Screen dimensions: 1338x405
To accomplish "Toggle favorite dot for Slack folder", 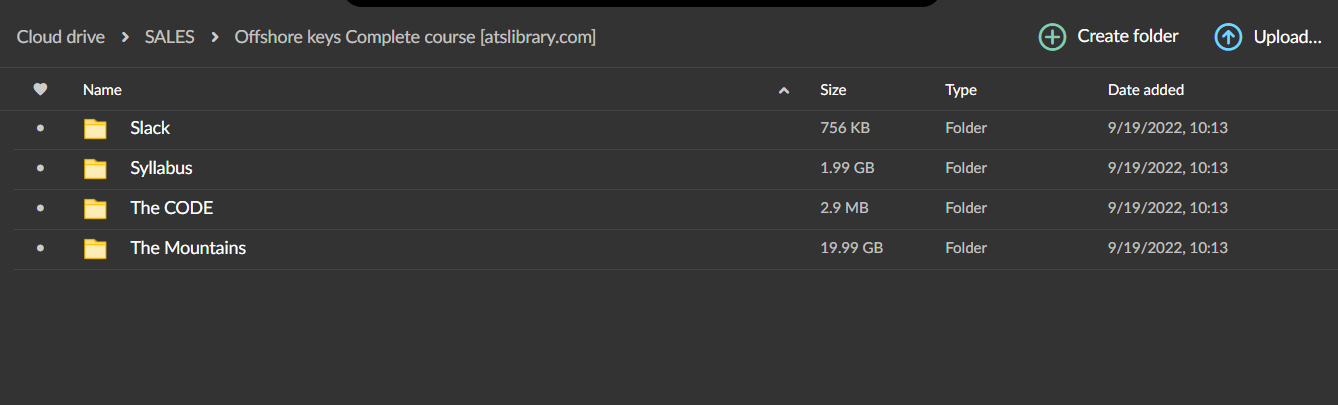I will click(x=40, y=128).
